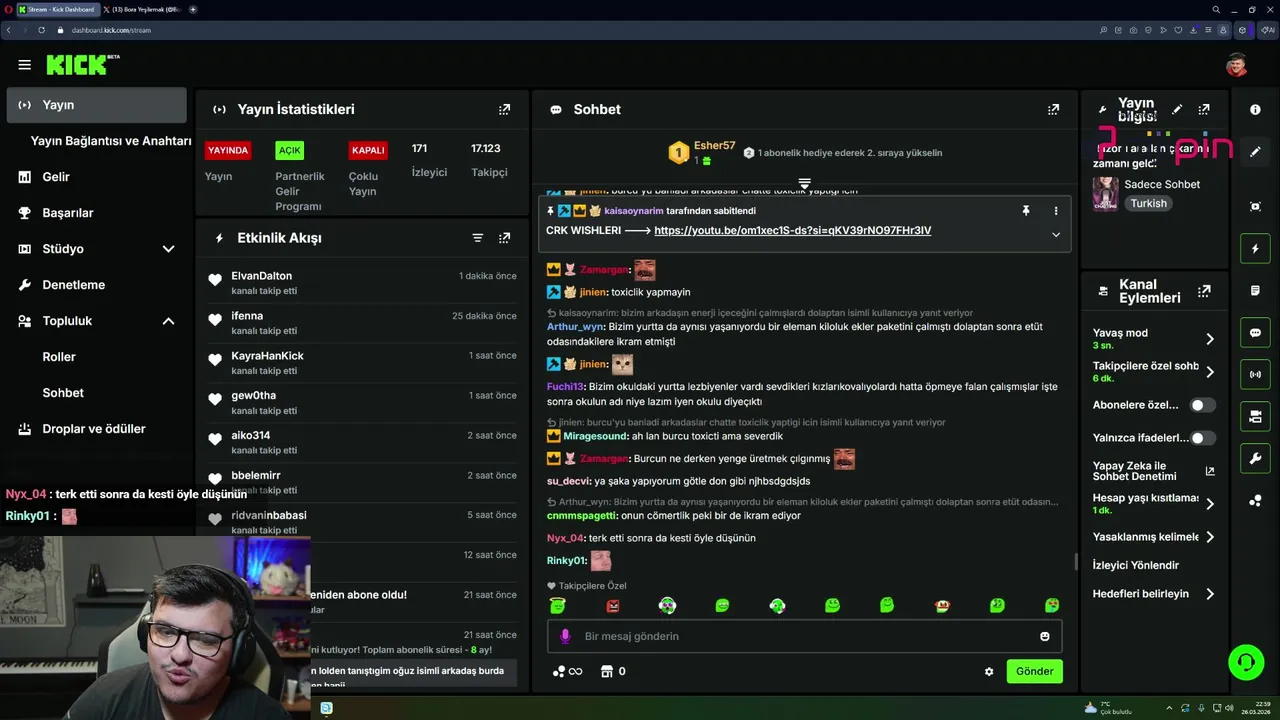The height and width of the screenshot is (720, 1280).
Task: Pop out the Kanal Eylemleri panel
Action: (x=1204, y=291)
